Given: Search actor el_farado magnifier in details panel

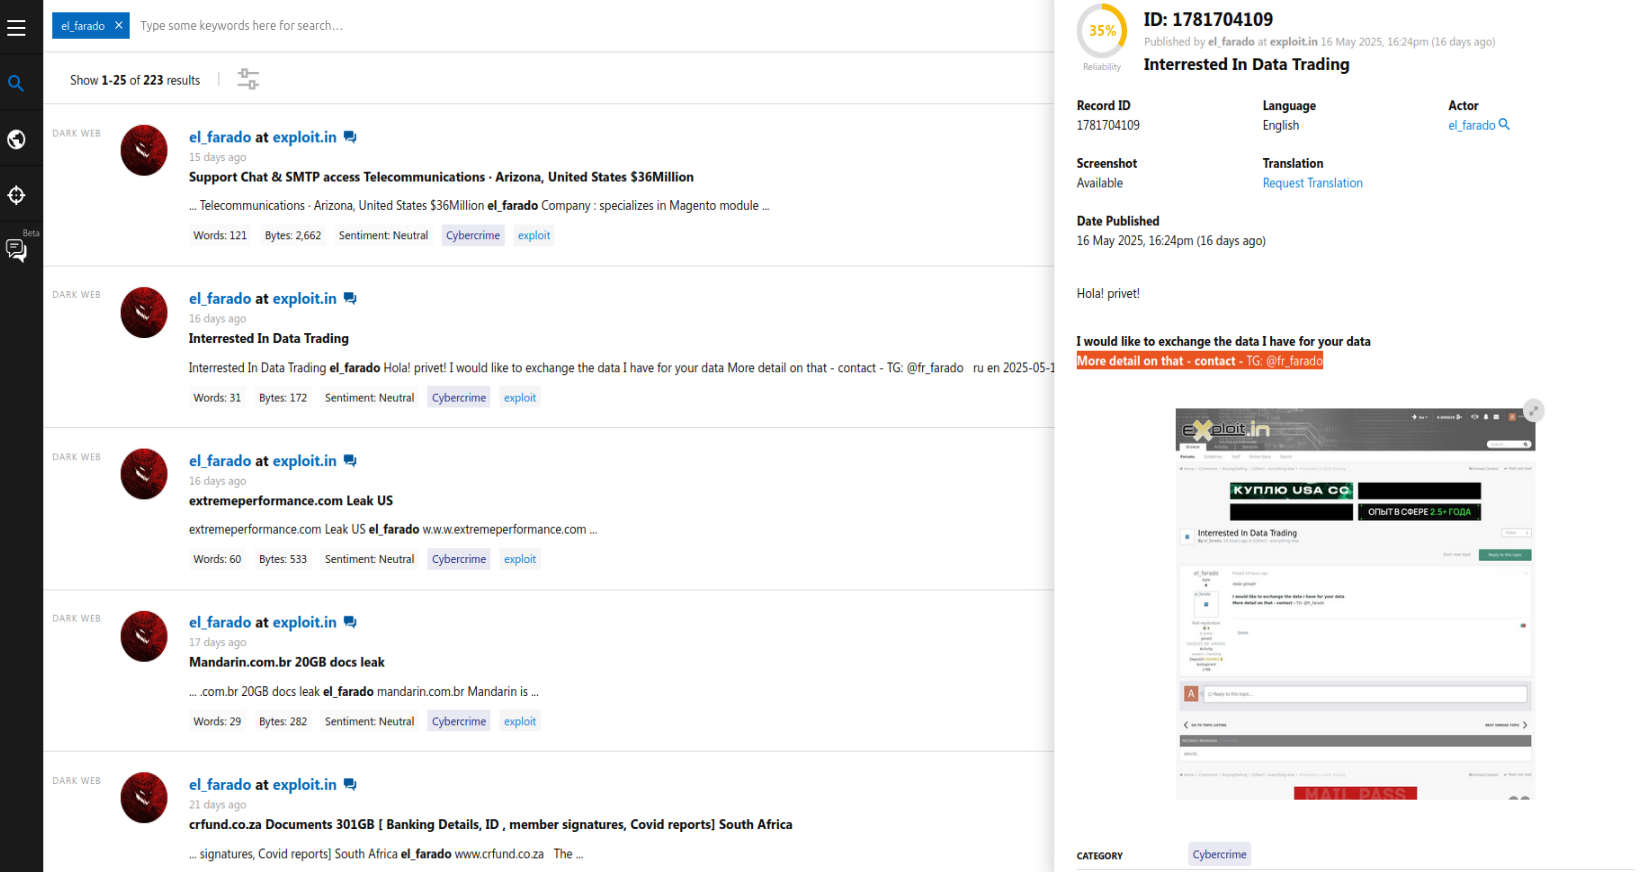Looking at the screenshot, I should 1504,125.
